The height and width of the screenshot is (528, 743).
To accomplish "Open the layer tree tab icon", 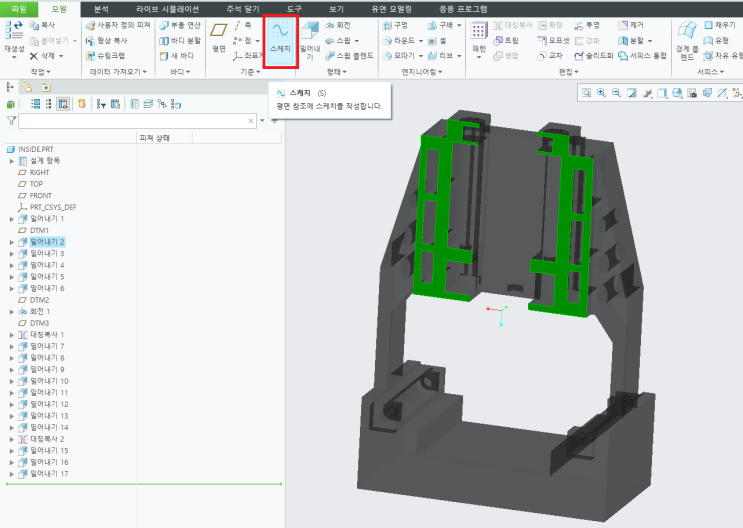I will click(27, 87).
